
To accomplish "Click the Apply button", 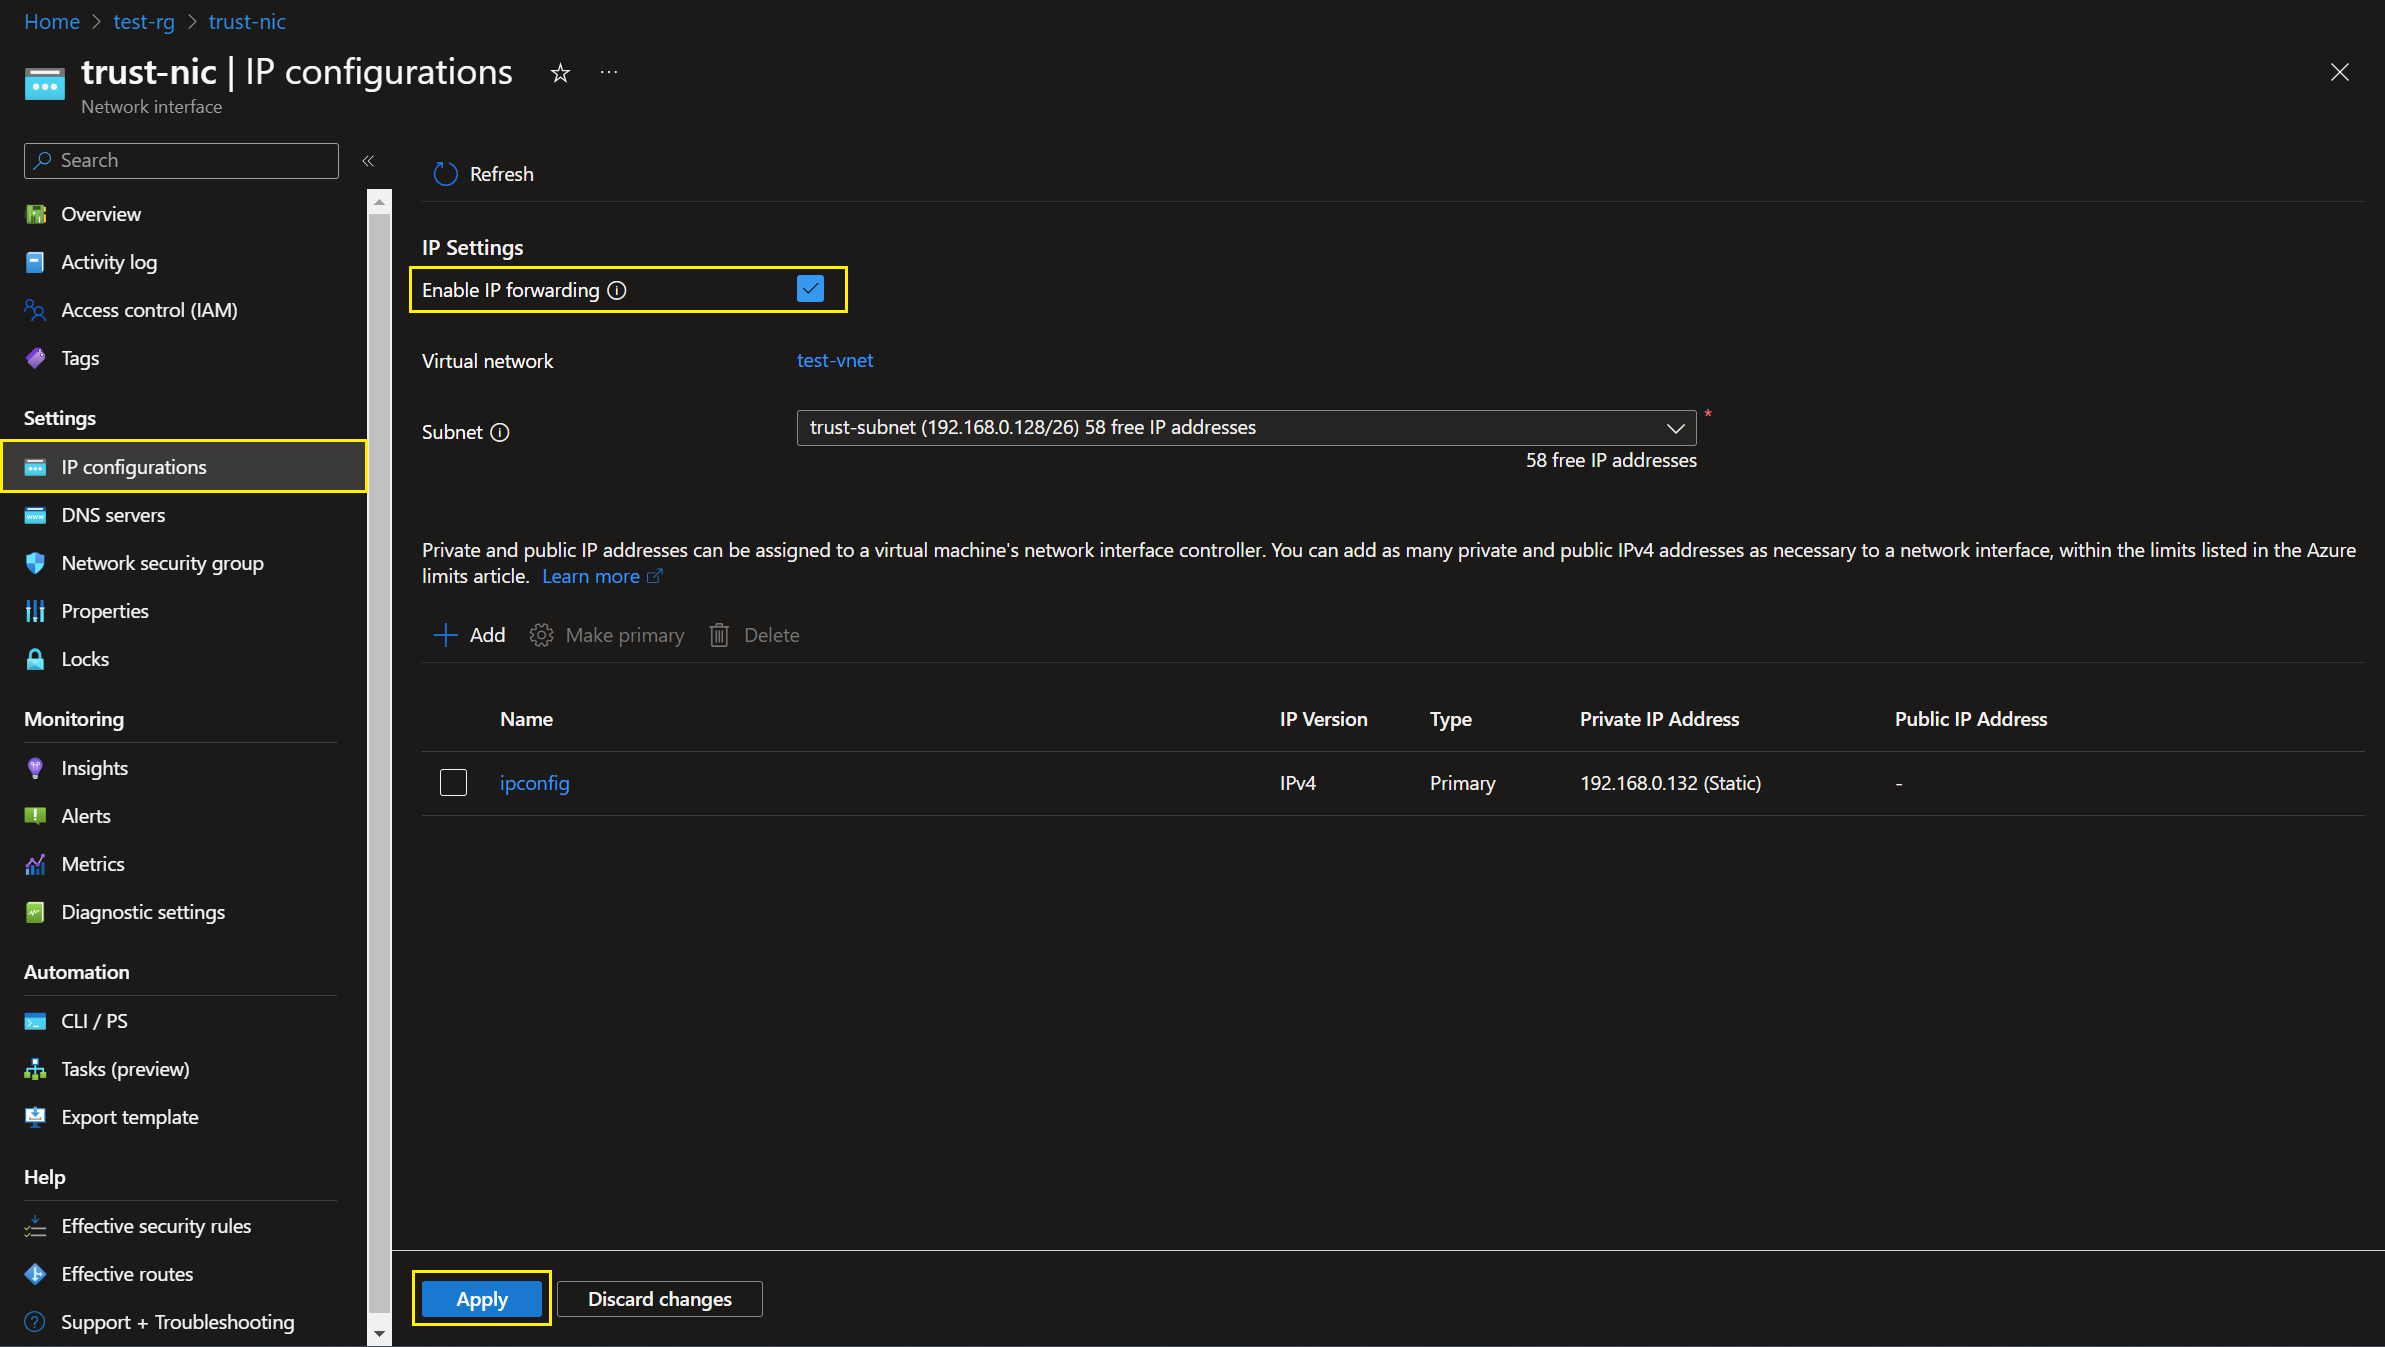I will point(481,1299).
